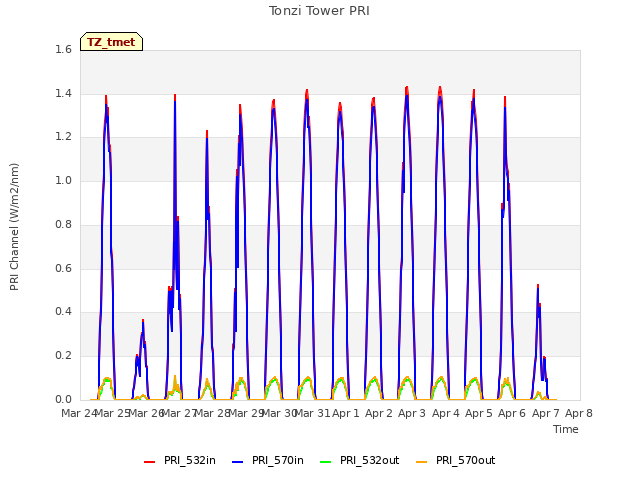Click the Mar 24 x-axis date label

79,413
